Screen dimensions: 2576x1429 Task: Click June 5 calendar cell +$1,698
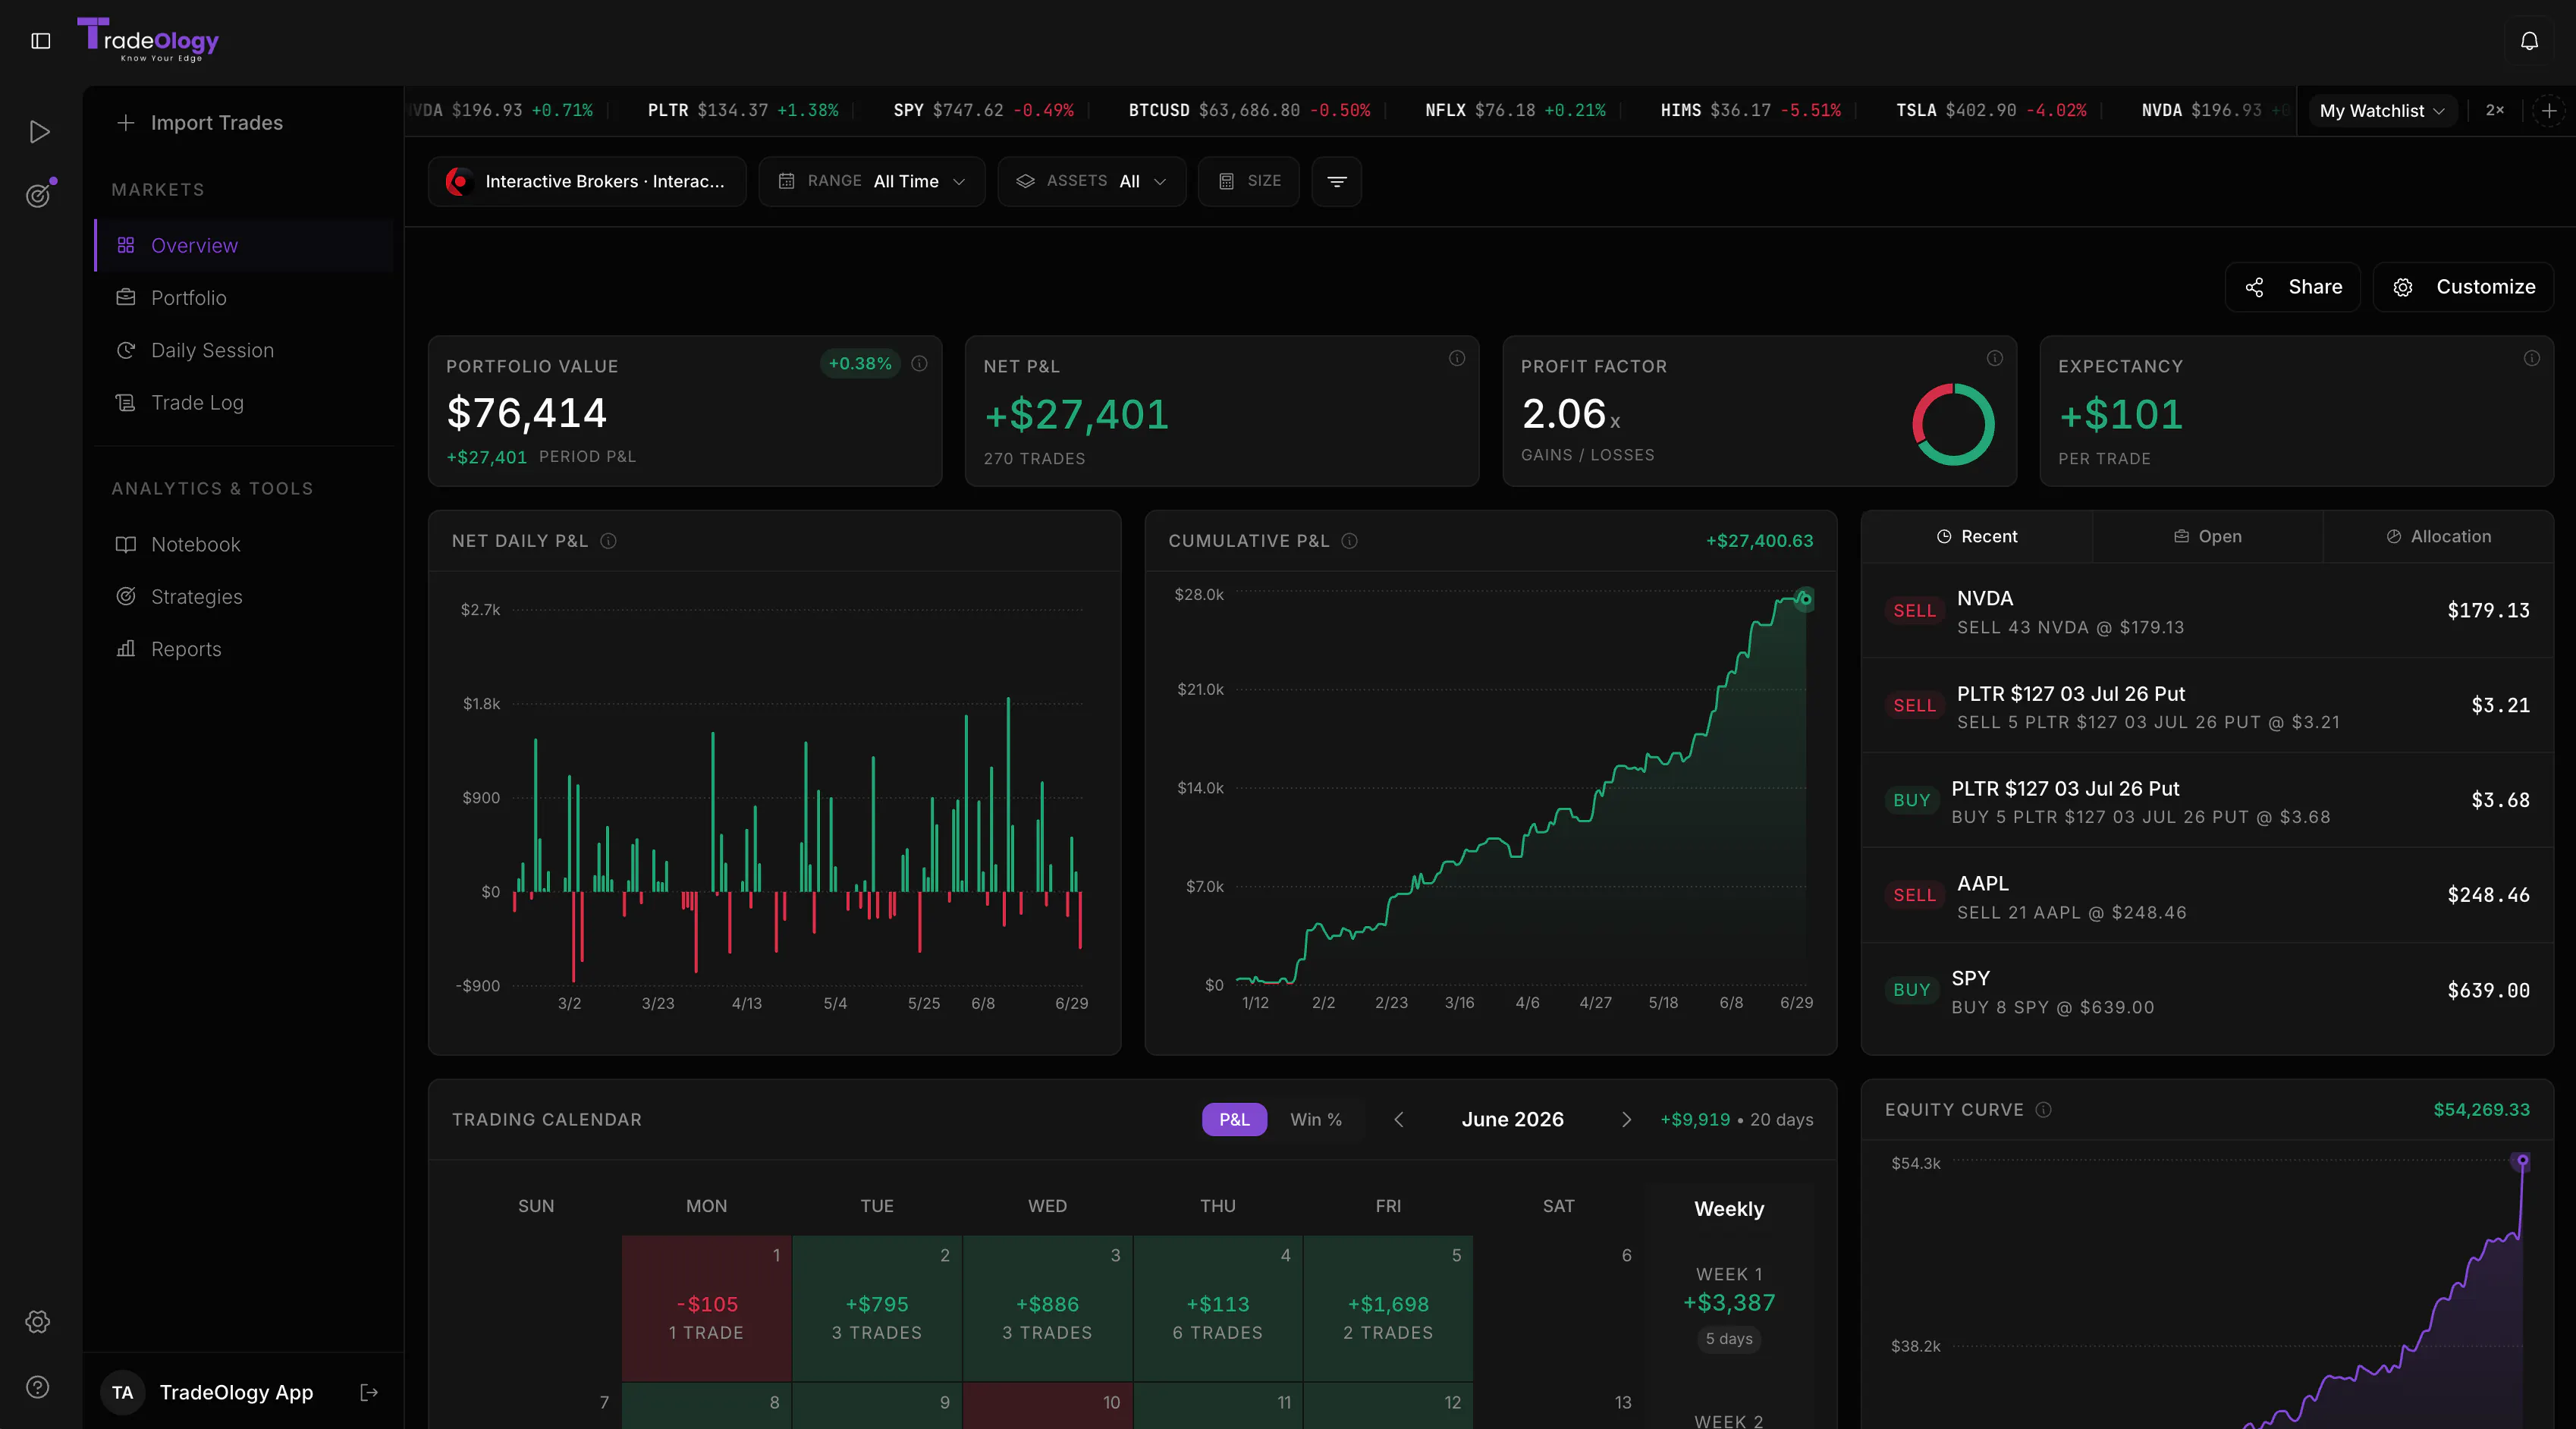tap(1388, 1309)
